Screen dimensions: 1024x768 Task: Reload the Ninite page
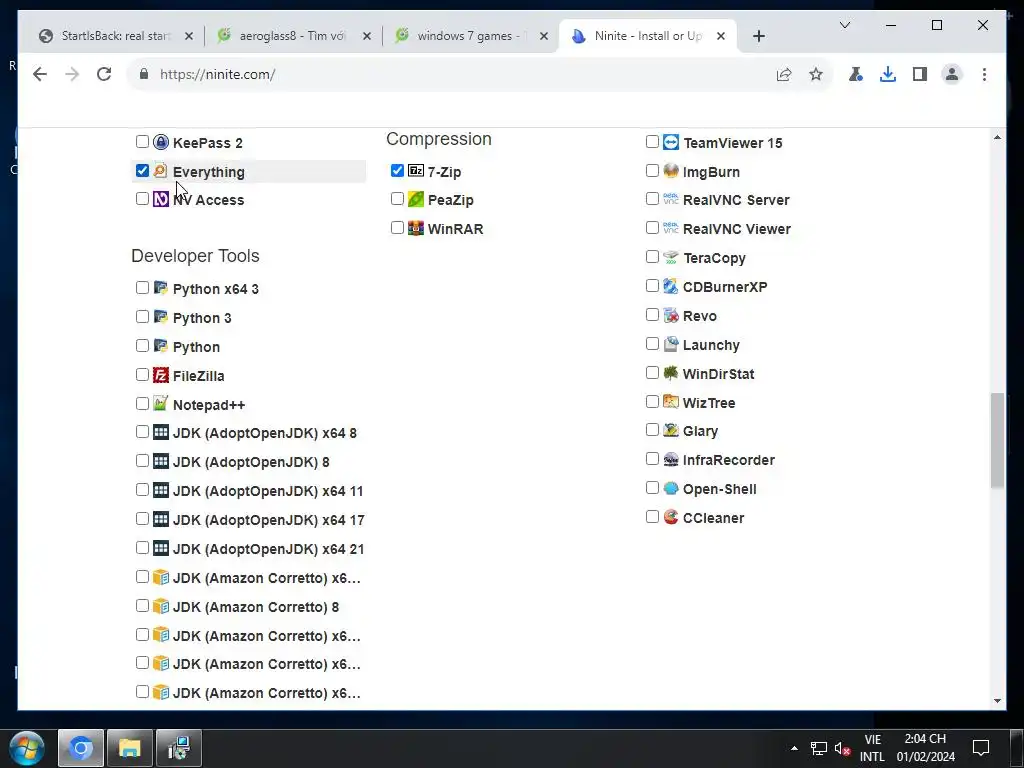(104, 74)
